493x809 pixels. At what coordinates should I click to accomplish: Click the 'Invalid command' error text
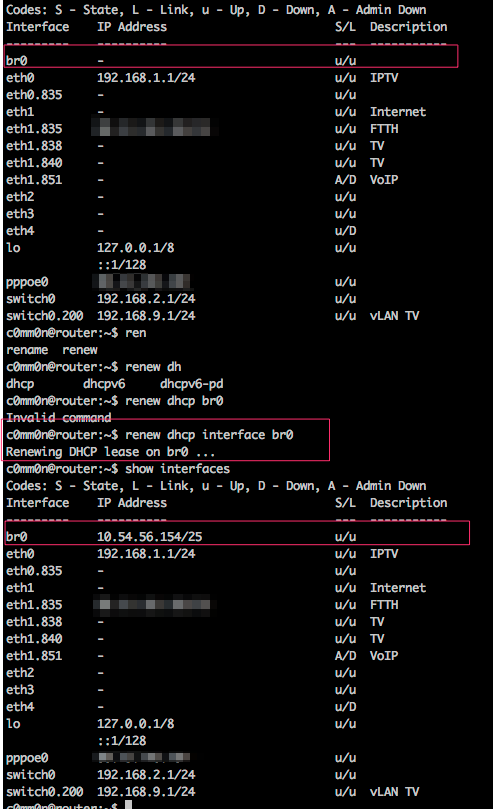point(58,417)
